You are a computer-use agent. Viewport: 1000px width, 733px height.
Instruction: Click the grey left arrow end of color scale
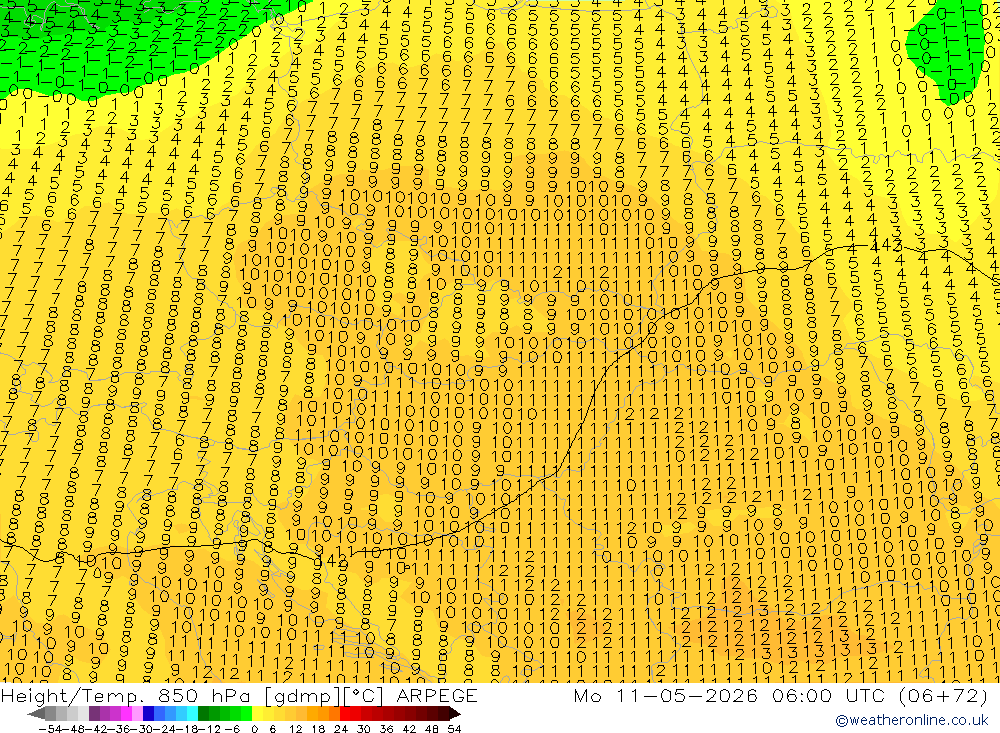click(36, 713)
